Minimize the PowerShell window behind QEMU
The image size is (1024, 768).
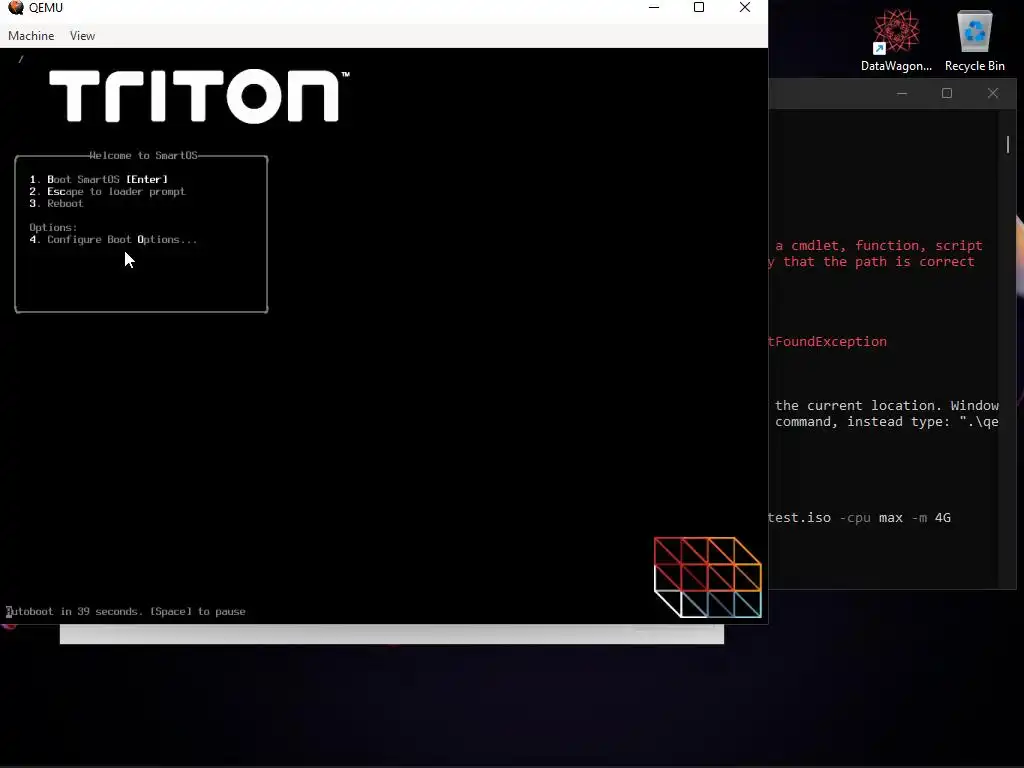coord(902,93)
